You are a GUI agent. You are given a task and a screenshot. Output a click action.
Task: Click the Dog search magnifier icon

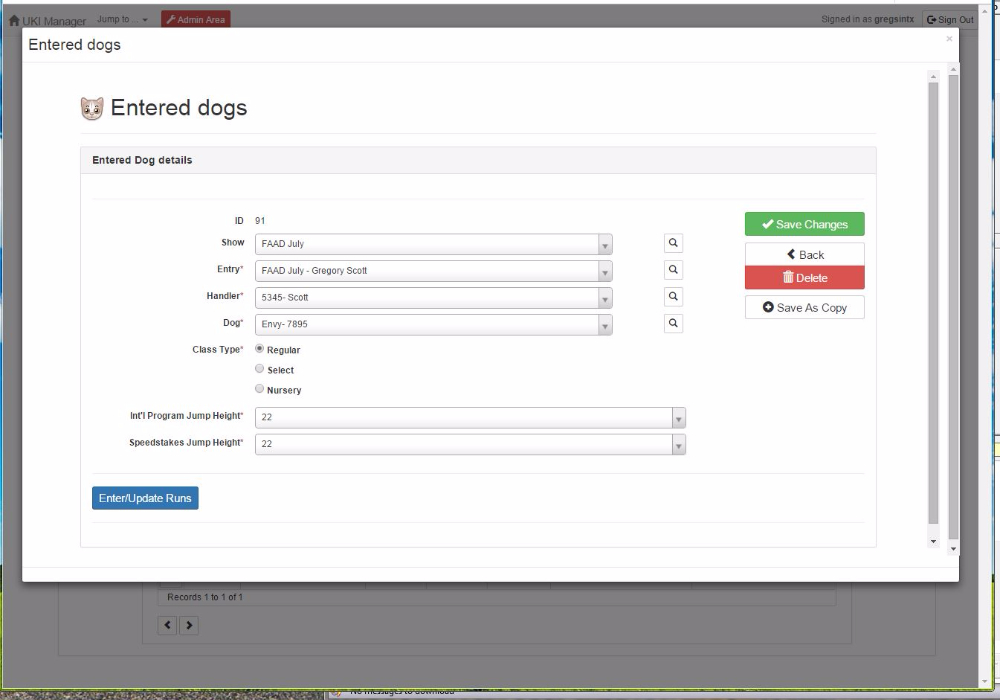[673, 323]
